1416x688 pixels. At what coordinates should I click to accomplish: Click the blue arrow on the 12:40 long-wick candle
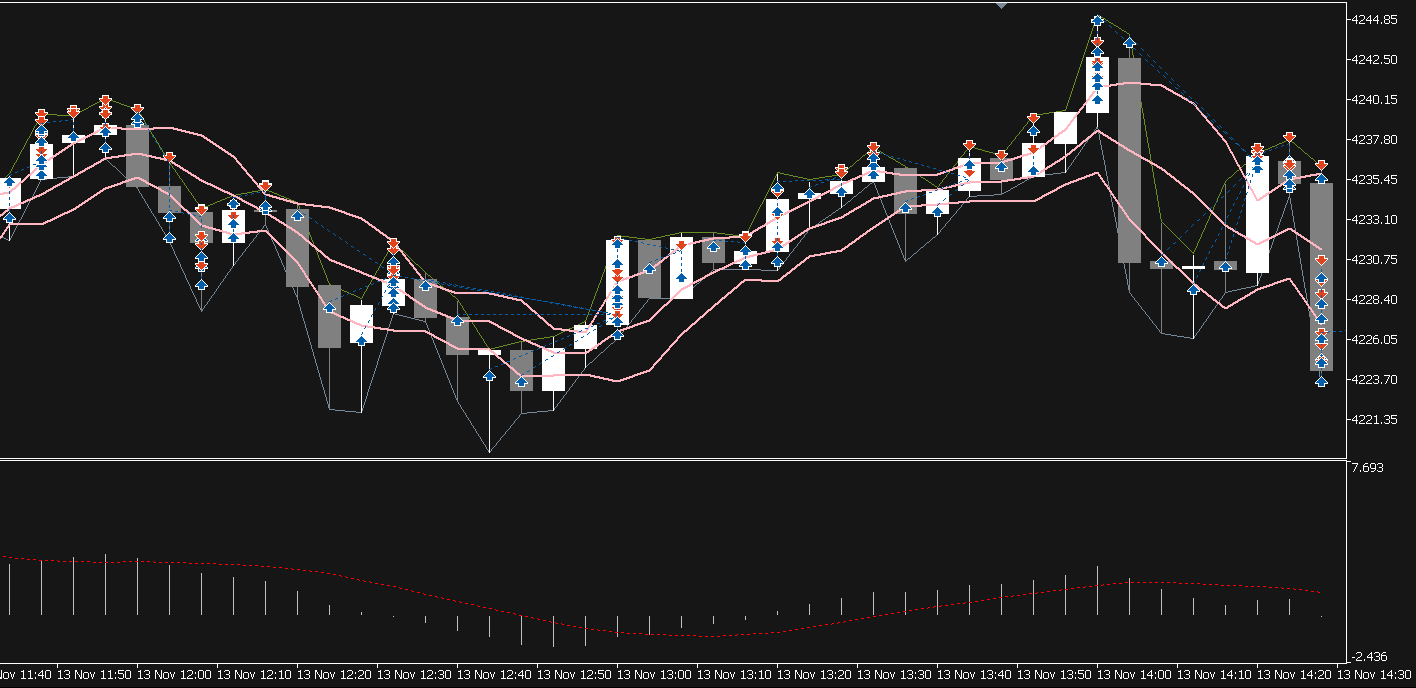click(x=489, y=376)
